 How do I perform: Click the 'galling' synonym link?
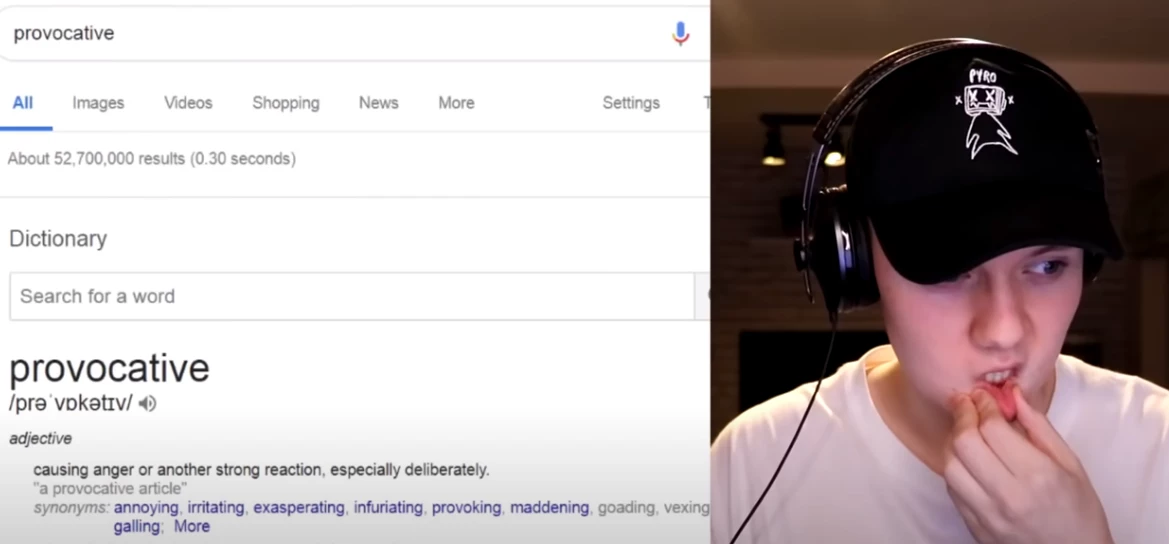(x=136, y=527)
